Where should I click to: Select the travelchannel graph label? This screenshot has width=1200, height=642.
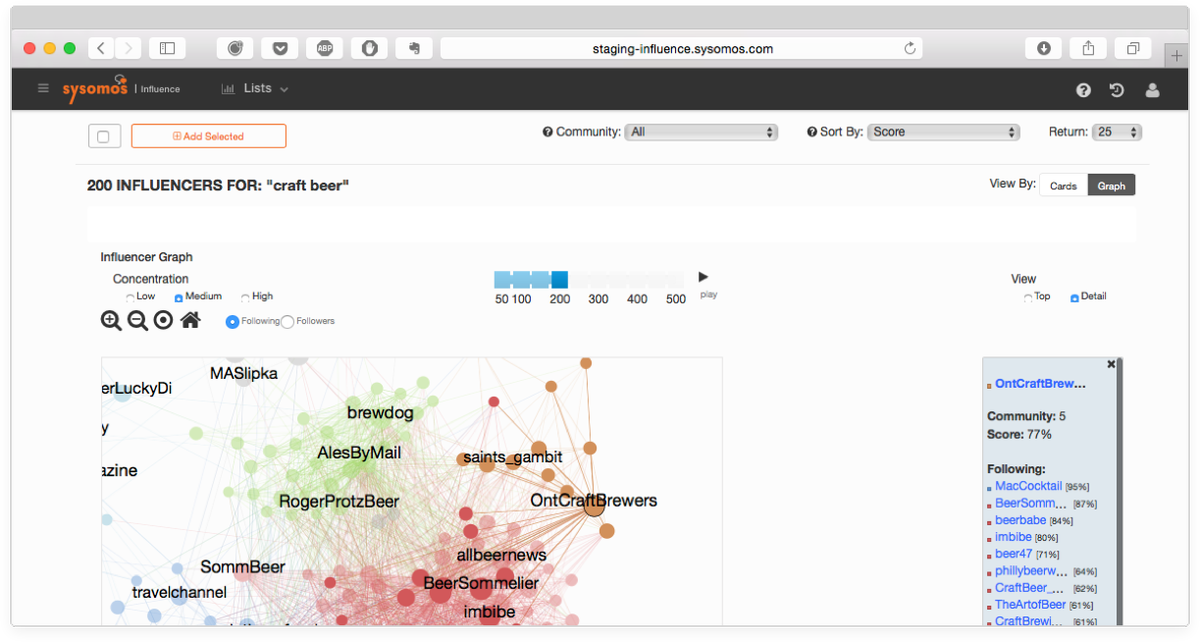point(179,592)
